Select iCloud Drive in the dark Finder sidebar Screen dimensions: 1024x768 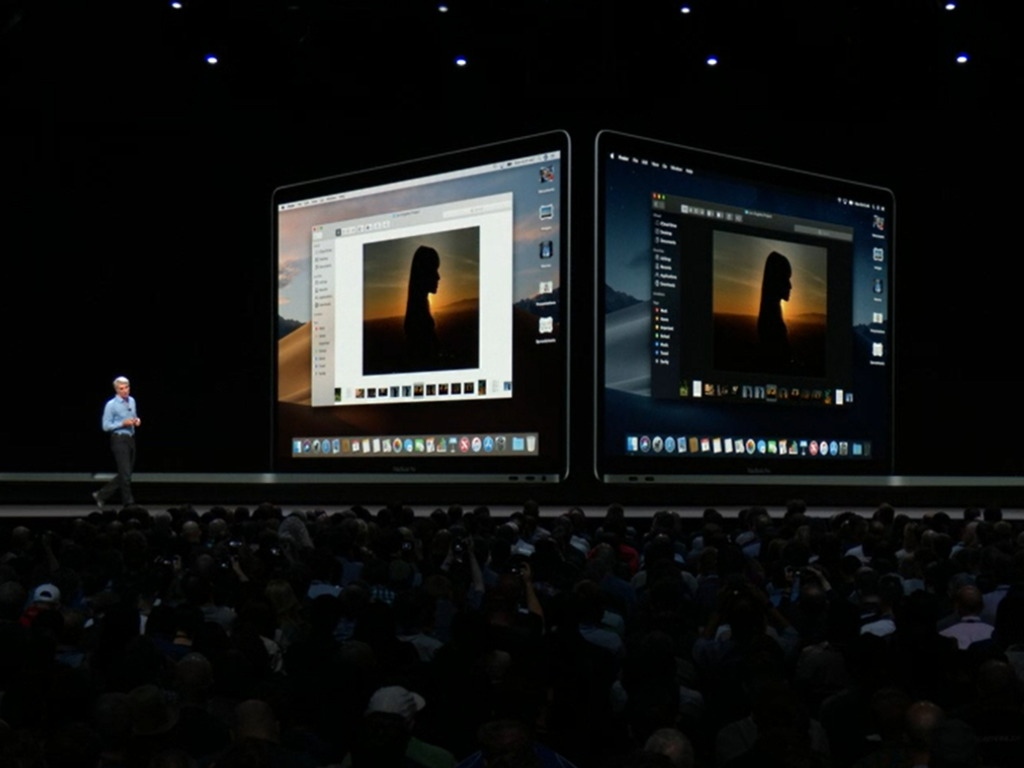coord(667,225)
